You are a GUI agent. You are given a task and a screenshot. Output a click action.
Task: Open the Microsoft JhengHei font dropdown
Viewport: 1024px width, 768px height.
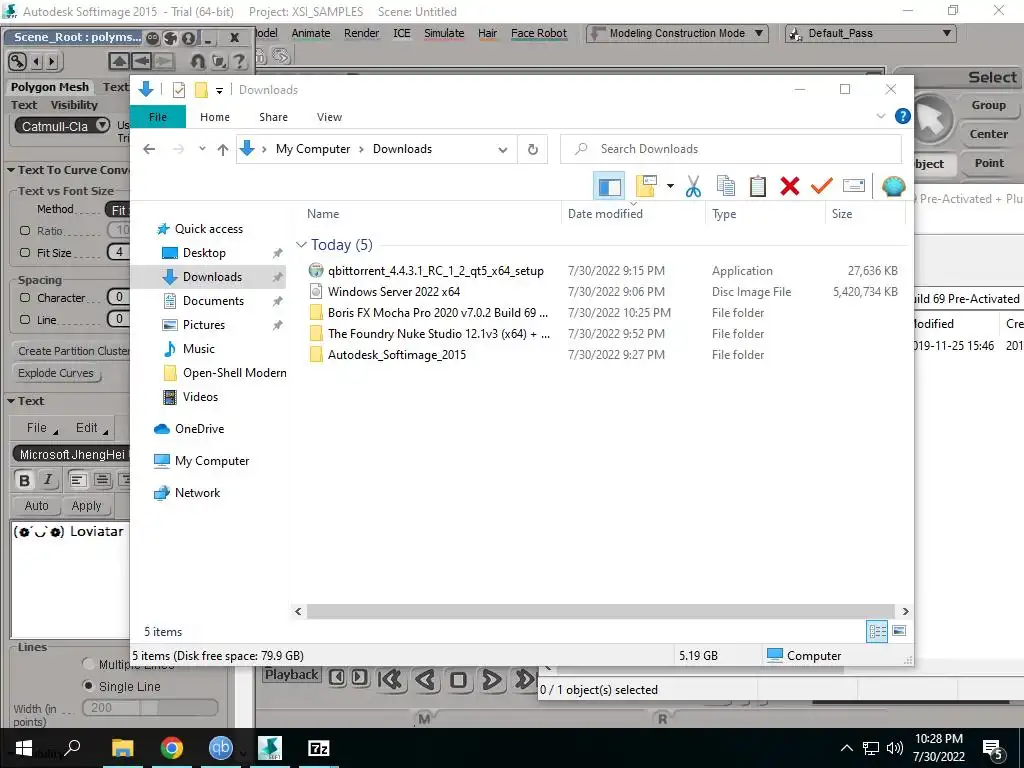(x=71, y=455)
